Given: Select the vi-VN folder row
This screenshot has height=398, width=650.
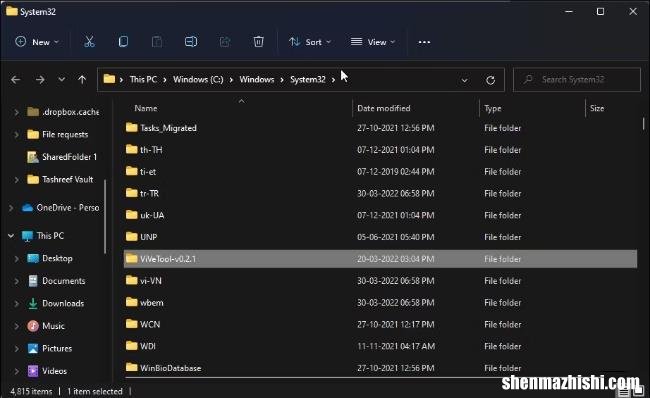Looking at the screenshot, I should pyautogui.click(x=380, y=281).
